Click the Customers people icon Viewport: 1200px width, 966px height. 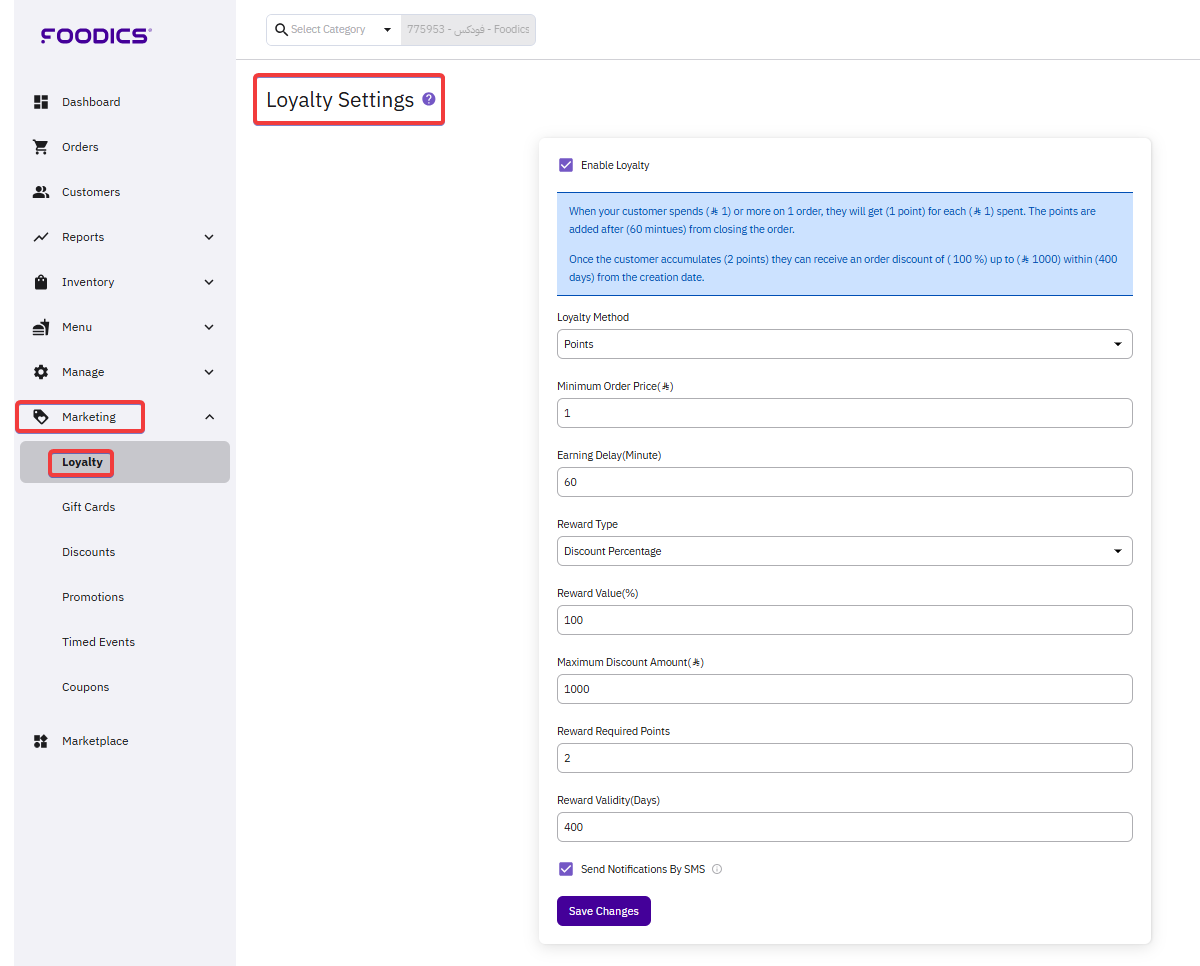pos(41,192)
